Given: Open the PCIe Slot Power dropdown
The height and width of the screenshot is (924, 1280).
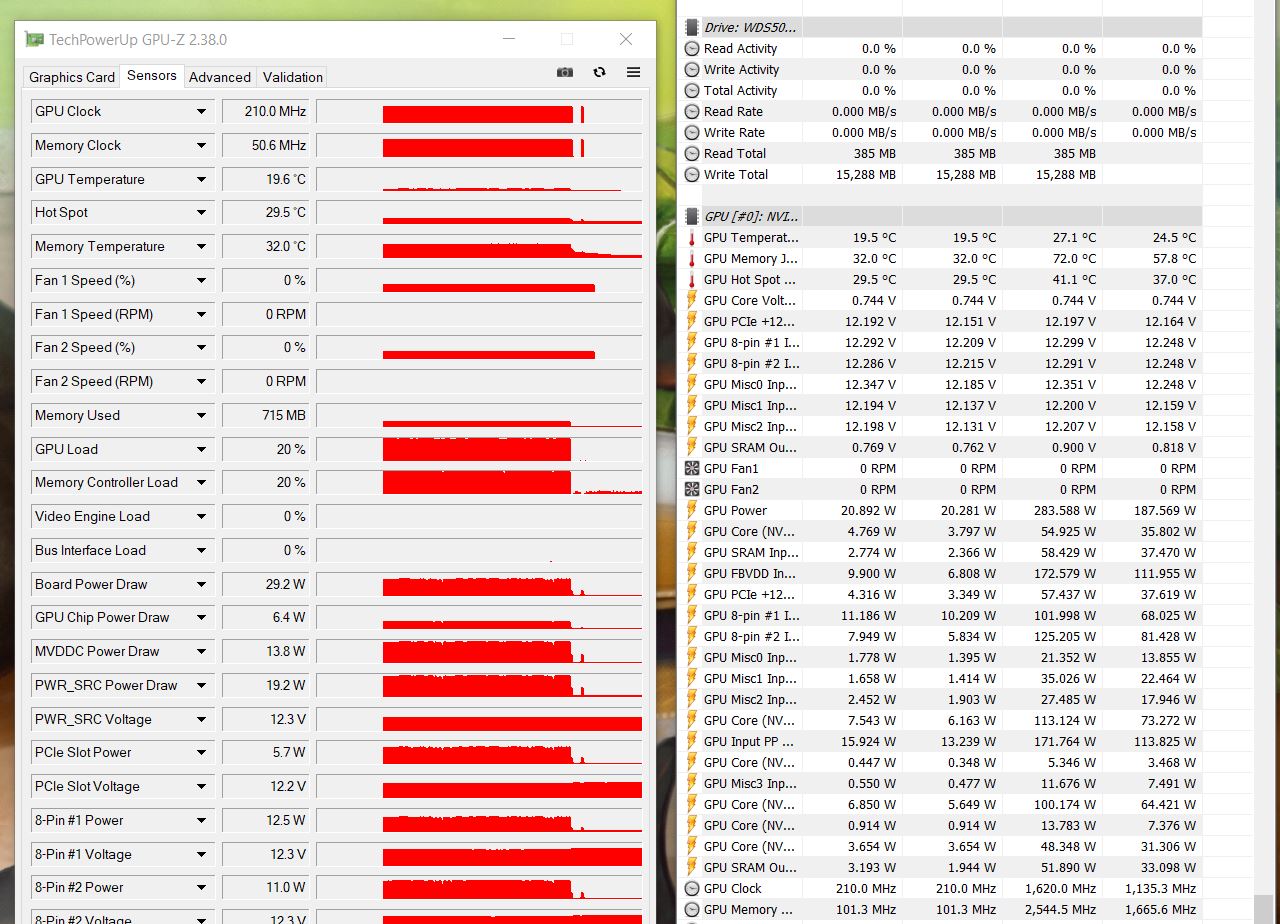Looking at the screenshot, I should pos(201,753).
